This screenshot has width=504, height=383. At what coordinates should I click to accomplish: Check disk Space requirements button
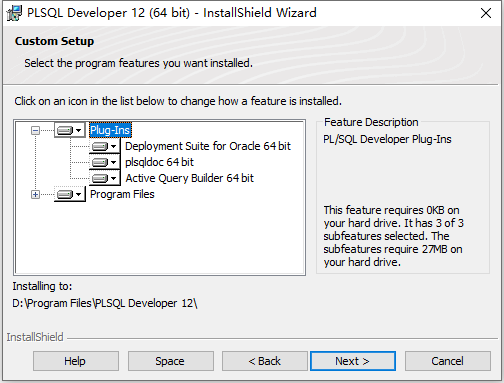click(x=171, y=361)
